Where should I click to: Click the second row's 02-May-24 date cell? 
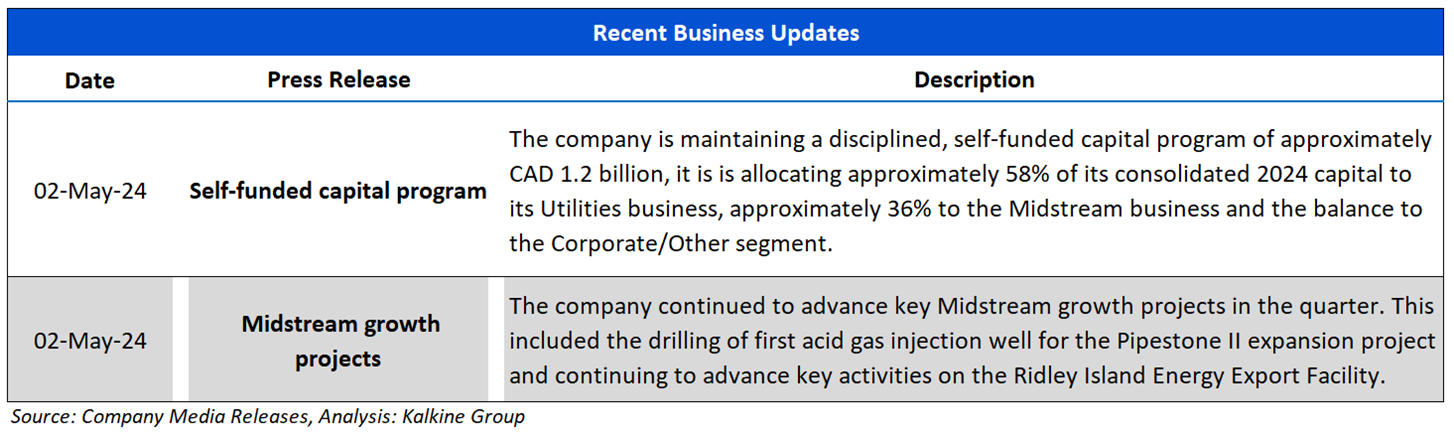(x=90, y=341)
